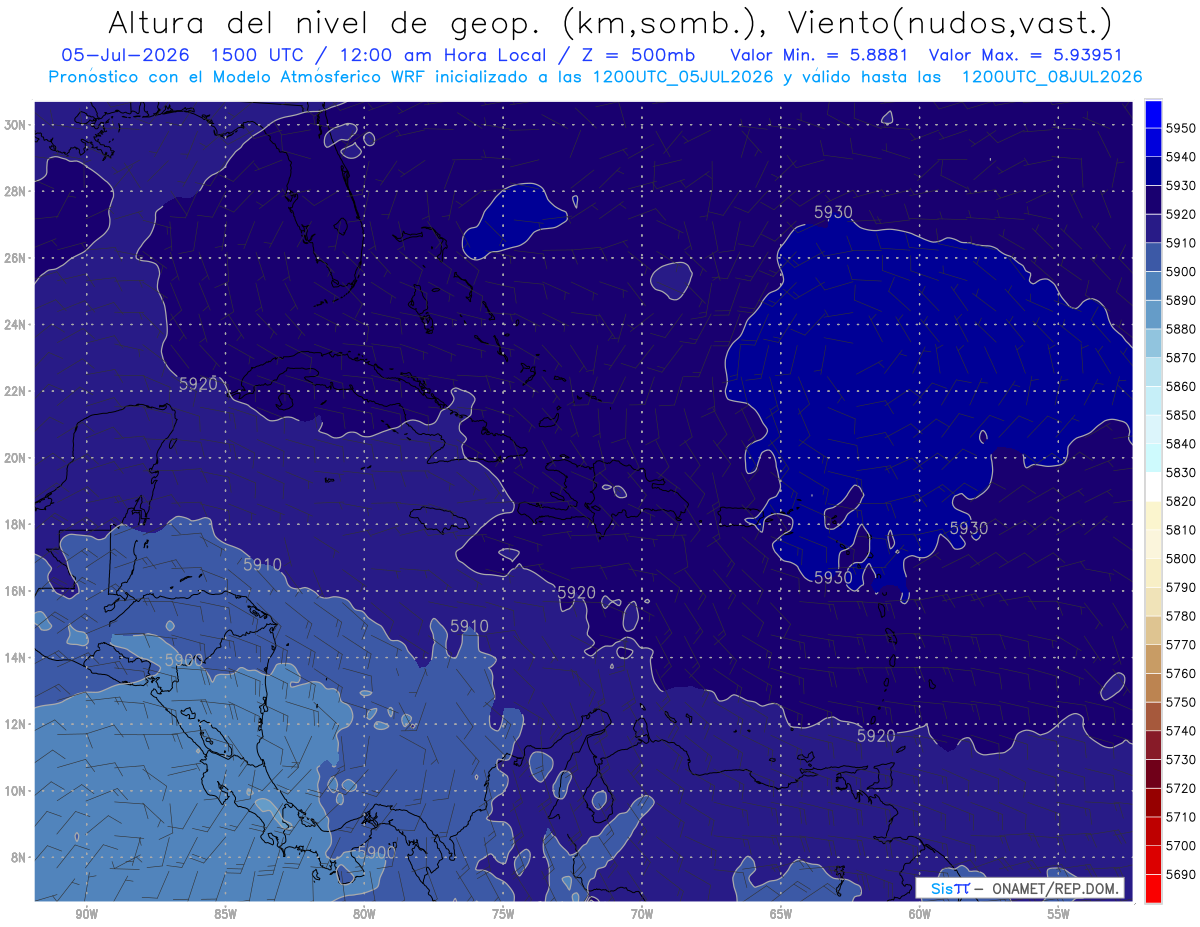1200x927 pixels.
Task: Click the valid-until time "1200UTC_08JUL2026"
Action: (1051, 77)
